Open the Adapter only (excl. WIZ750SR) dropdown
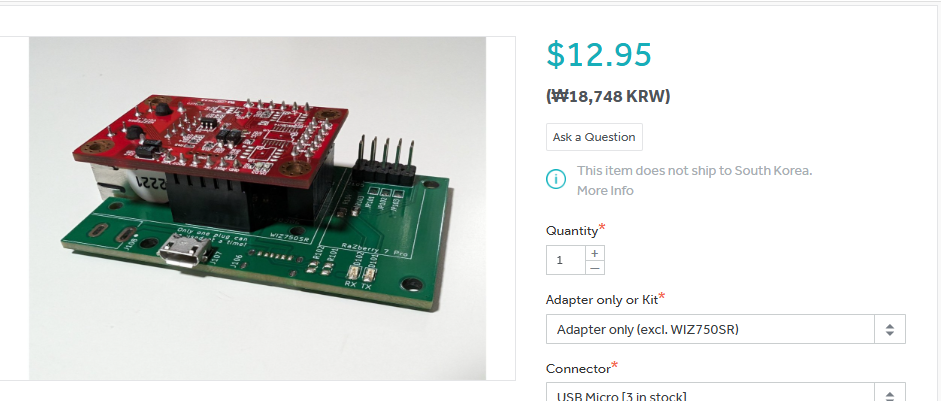Viewport: 941px width, 401px height. [x=726, y=329]
